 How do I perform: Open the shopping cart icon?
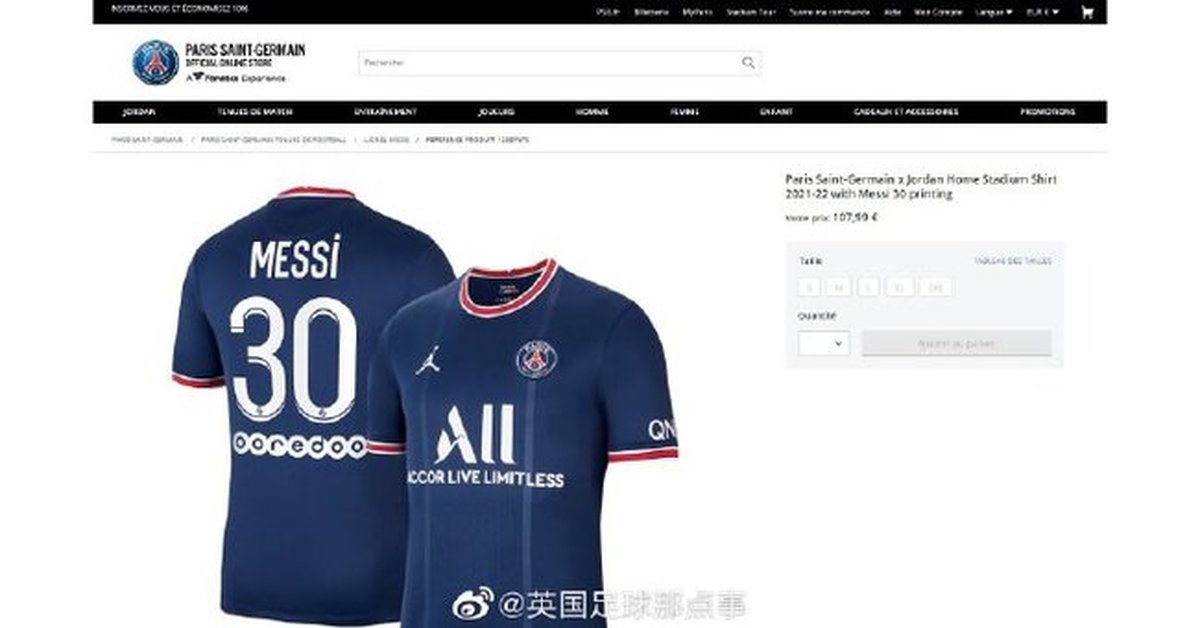click(1087, 12)
